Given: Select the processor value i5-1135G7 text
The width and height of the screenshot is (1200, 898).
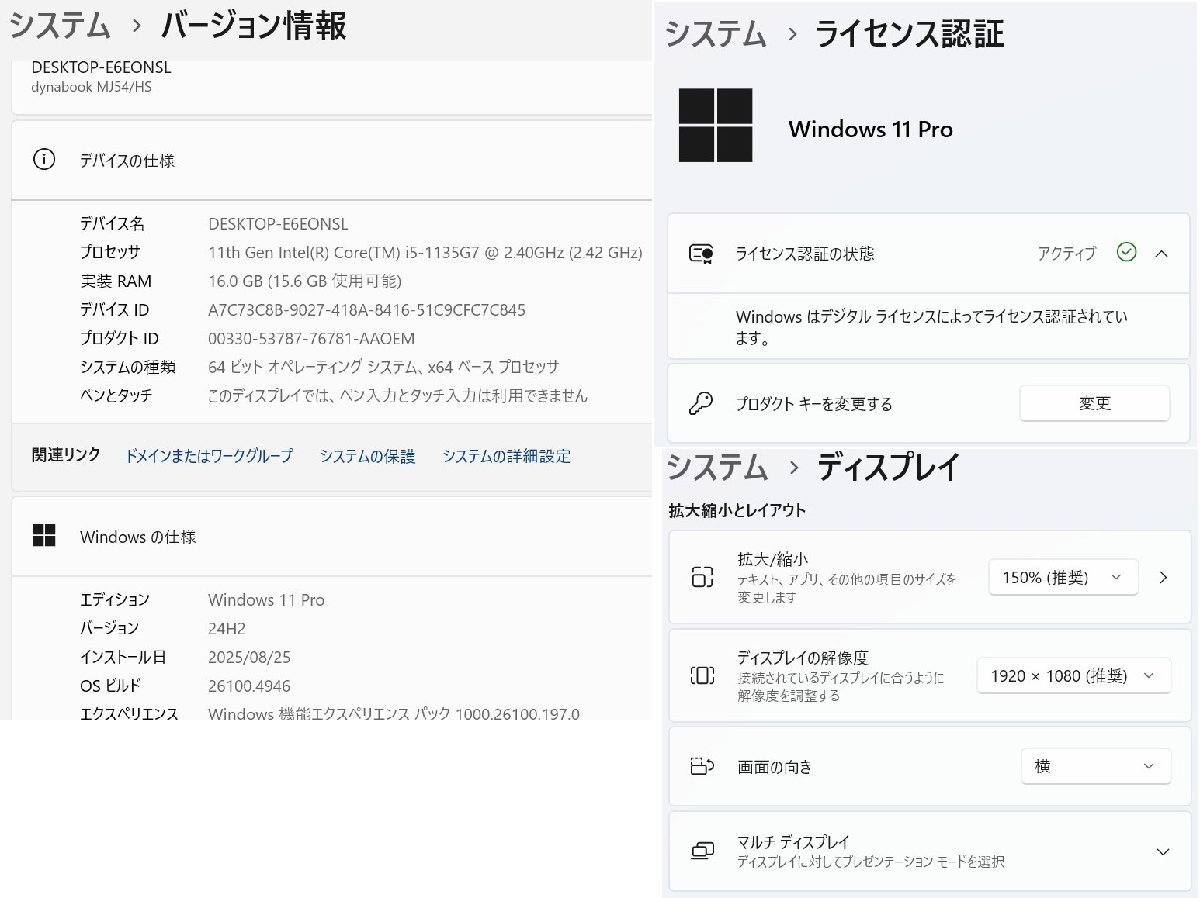Looking at the screenshot, I should click(x=425, y=253).
